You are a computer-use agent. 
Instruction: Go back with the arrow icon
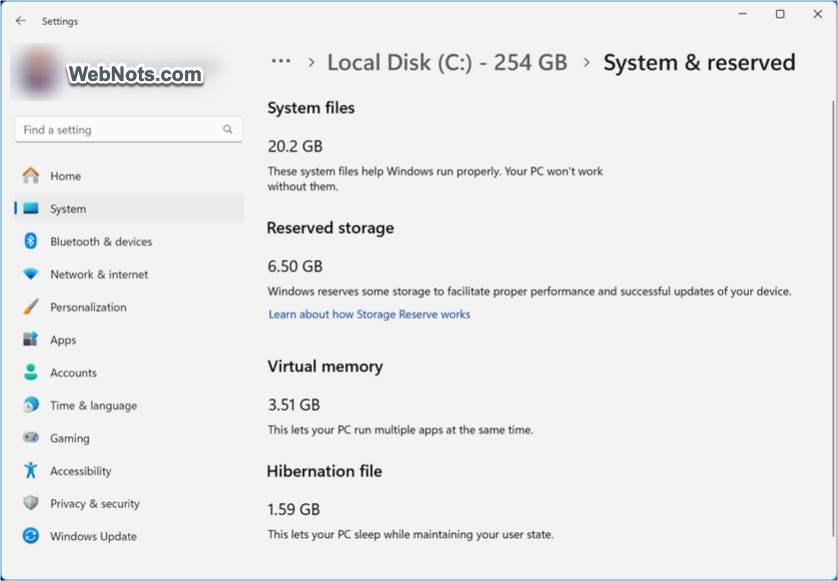click(x=21, y=21)
